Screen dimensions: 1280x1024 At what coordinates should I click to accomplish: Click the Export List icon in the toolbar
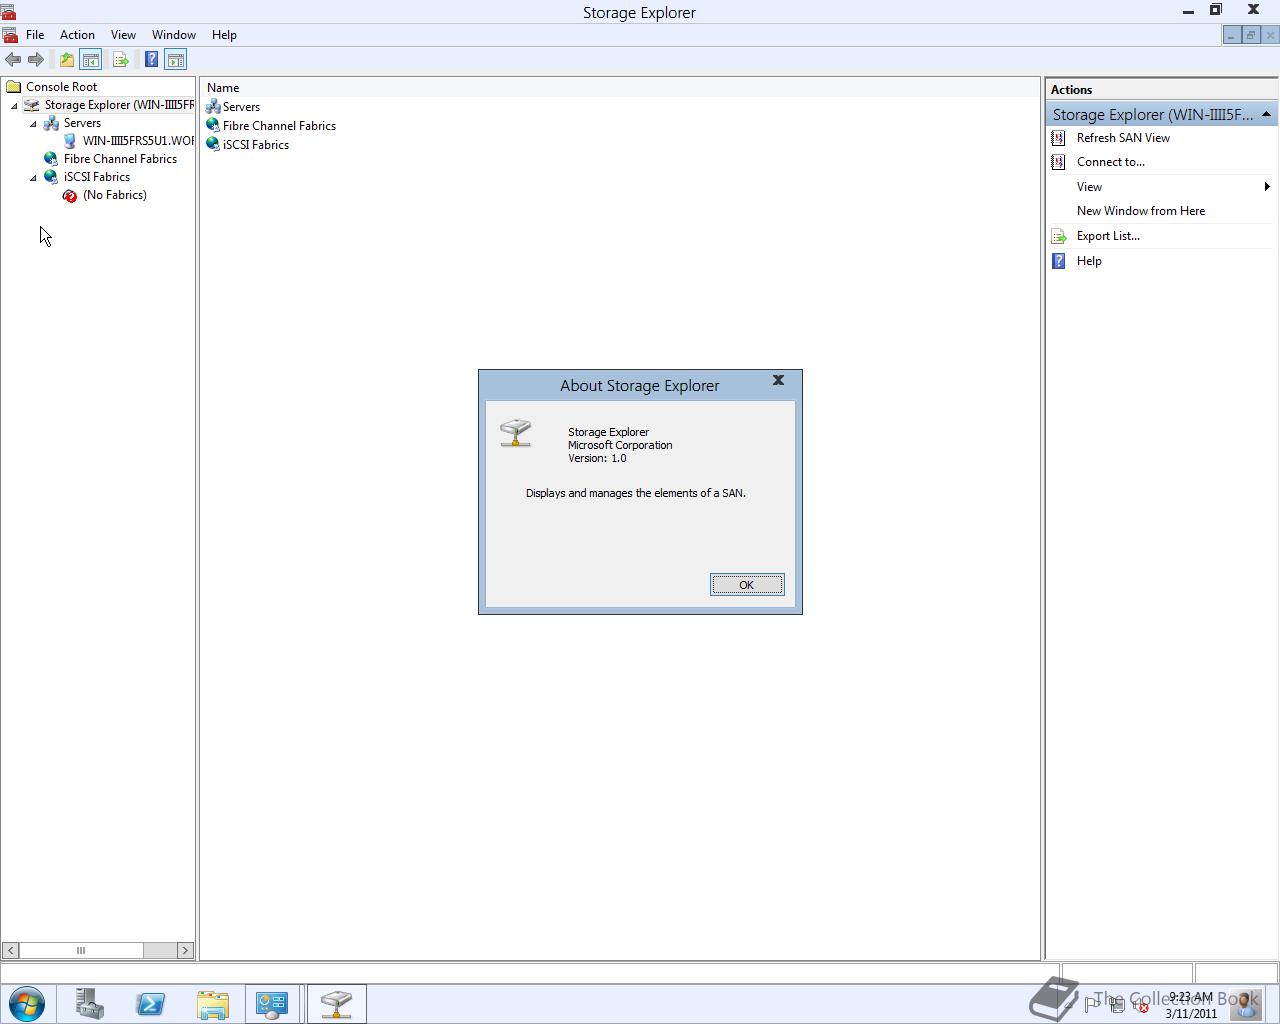(x=121, y=60)
